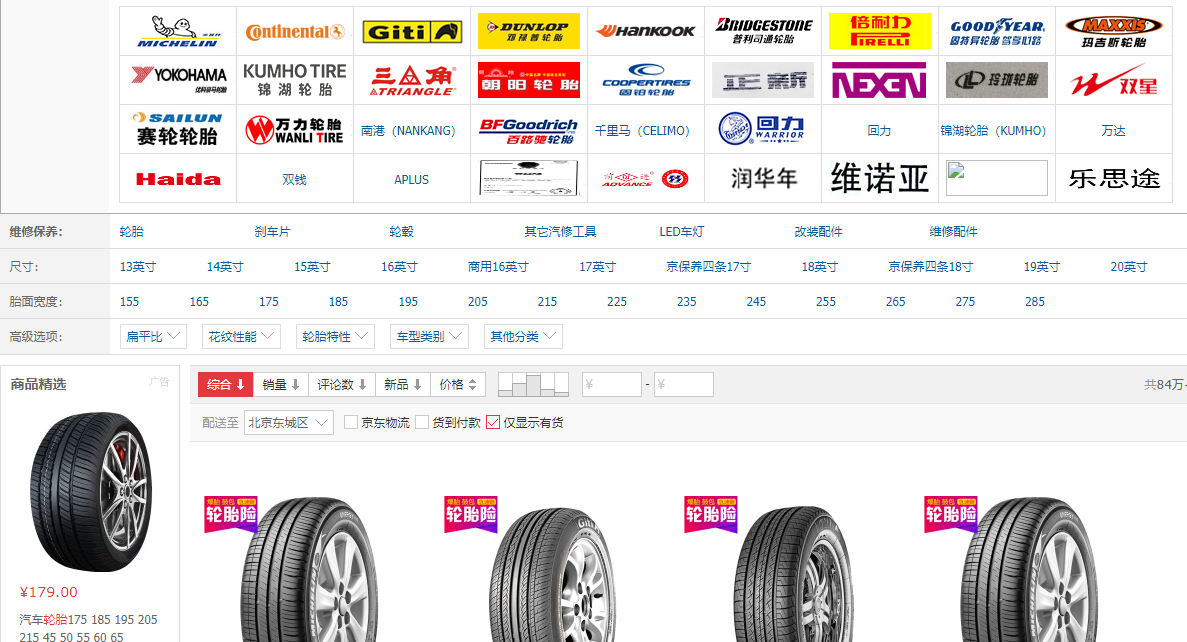This screenshot has width=1187, height=642.
Task: Select the Advance brand logo
Action: coord(646,179)
